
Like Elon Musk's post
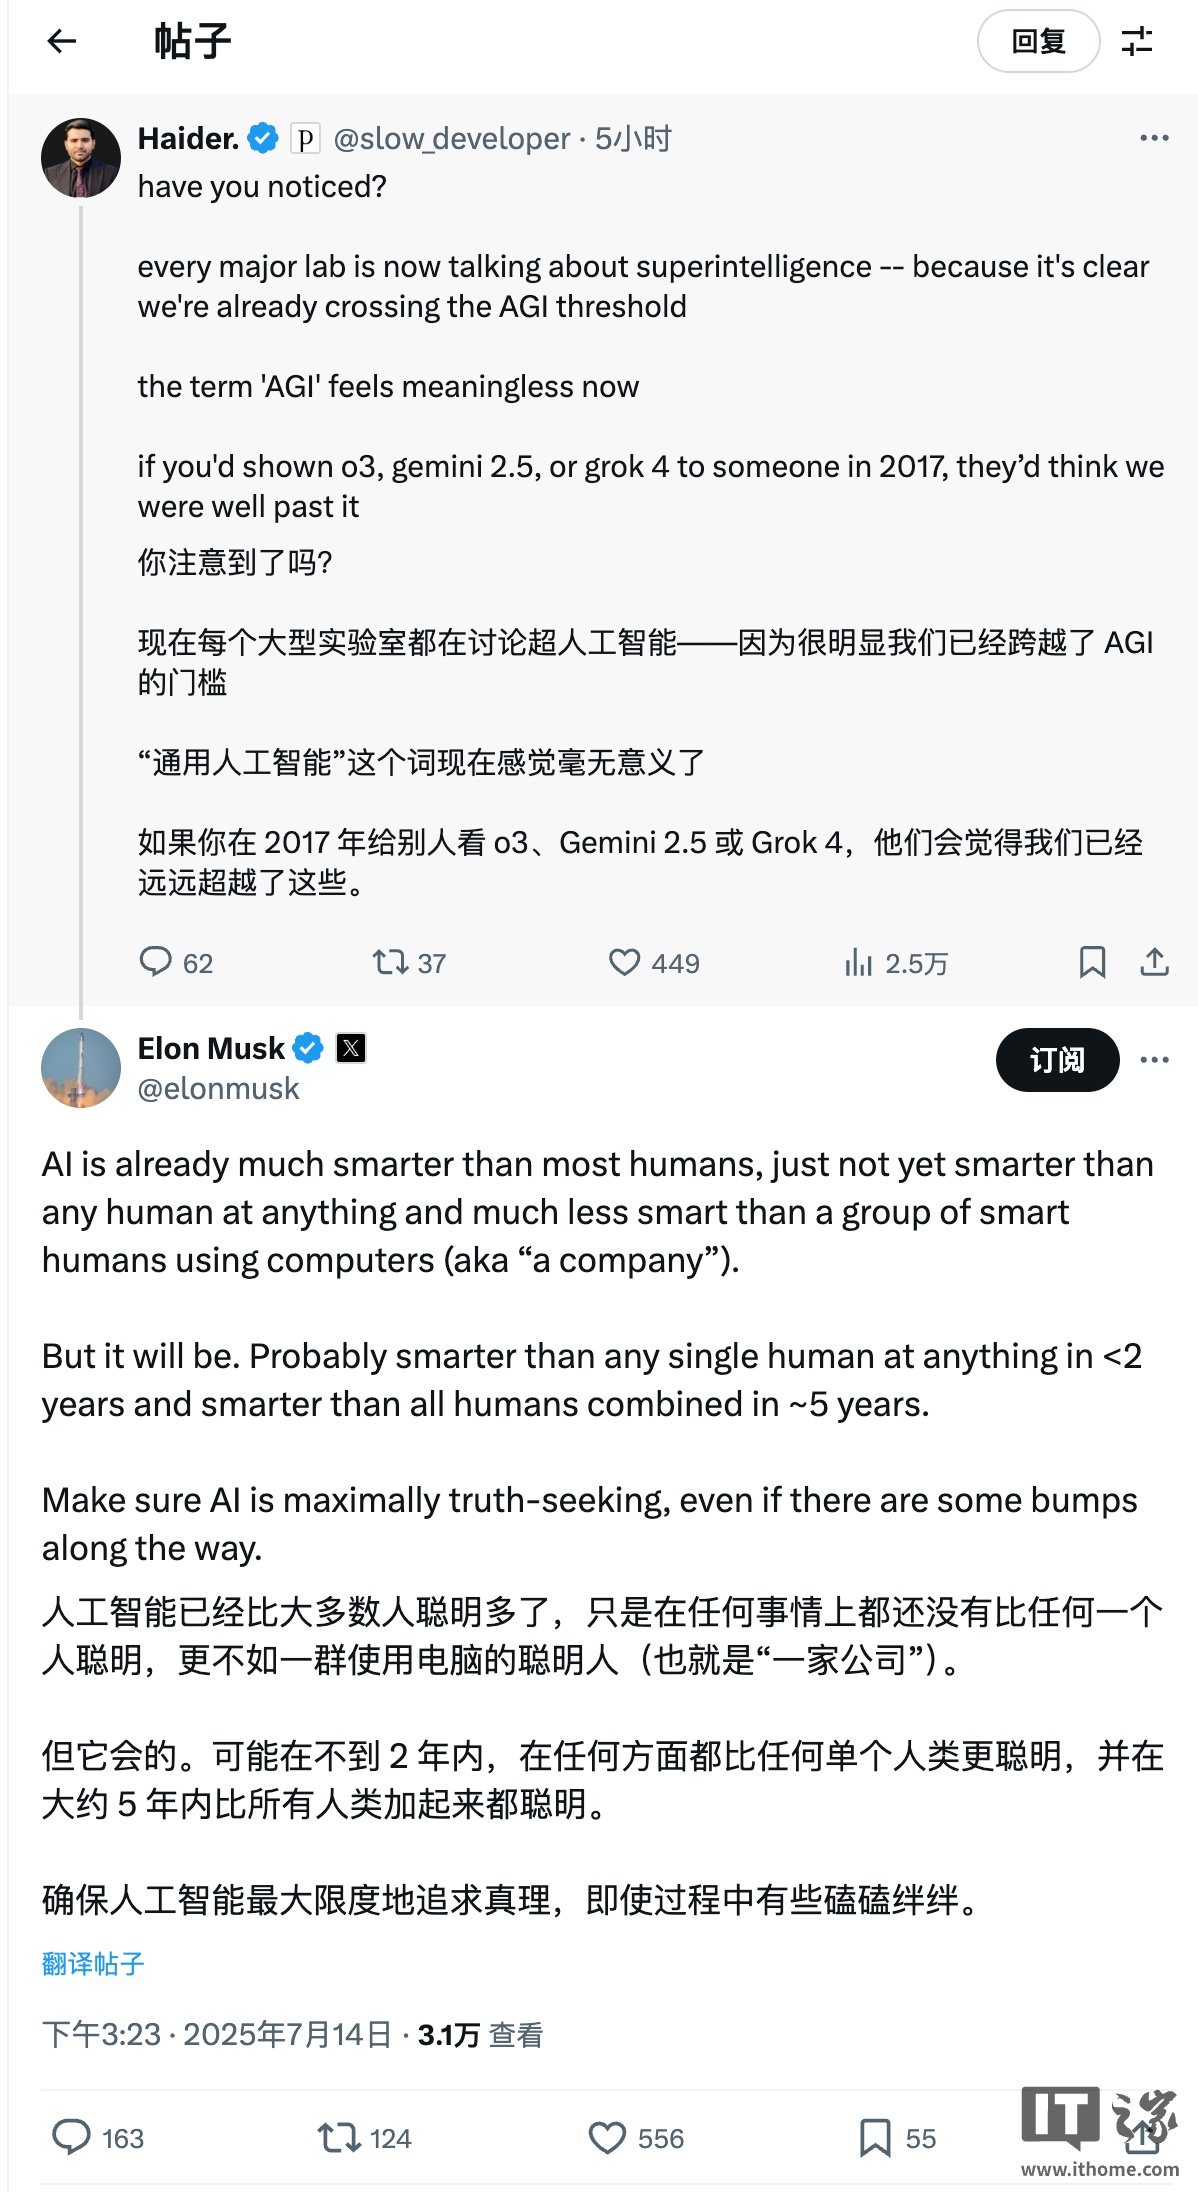click(607, 2138)
